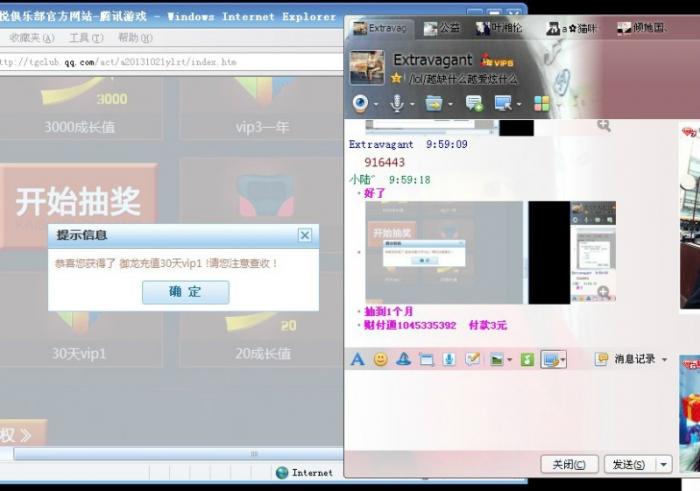
Task: Open the font settings 'A' icon
Action: coord(357,359)
